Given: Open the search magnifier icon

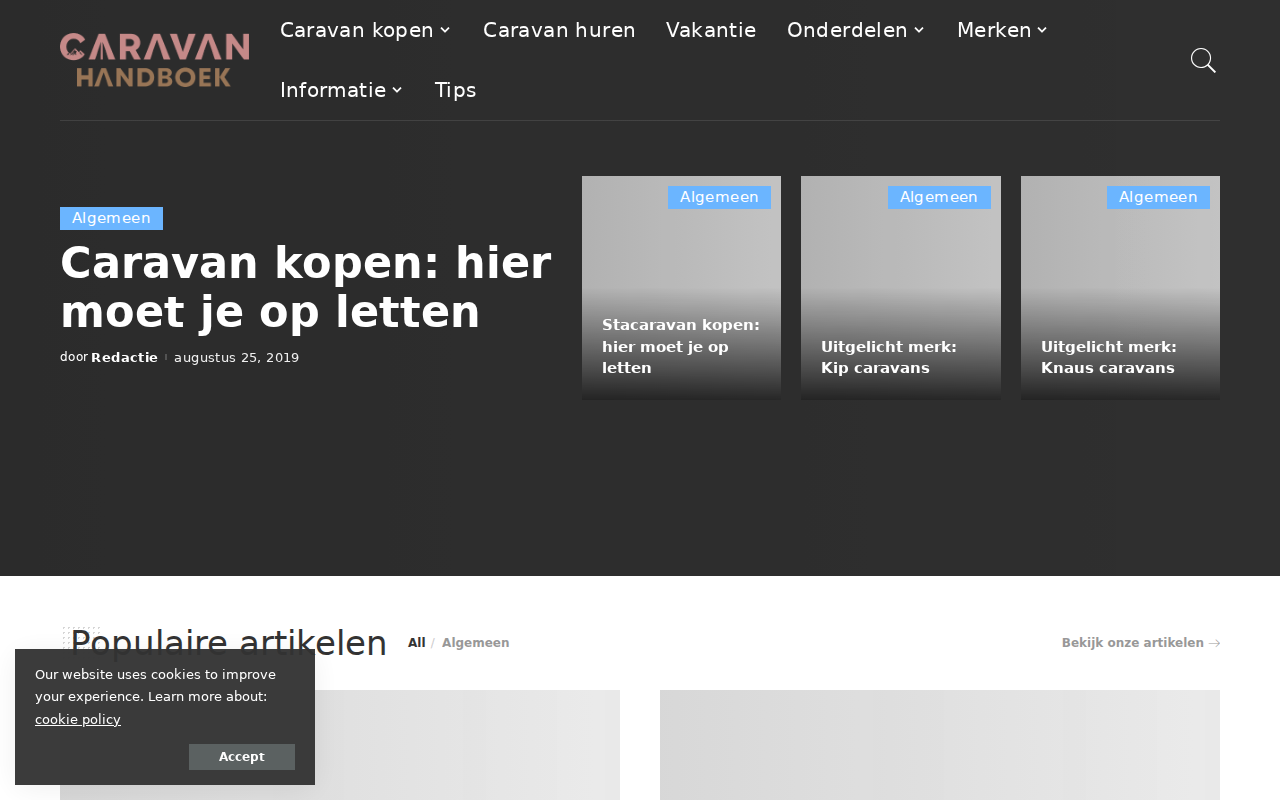Looking at the screenshot, I should pos(1203,60).
